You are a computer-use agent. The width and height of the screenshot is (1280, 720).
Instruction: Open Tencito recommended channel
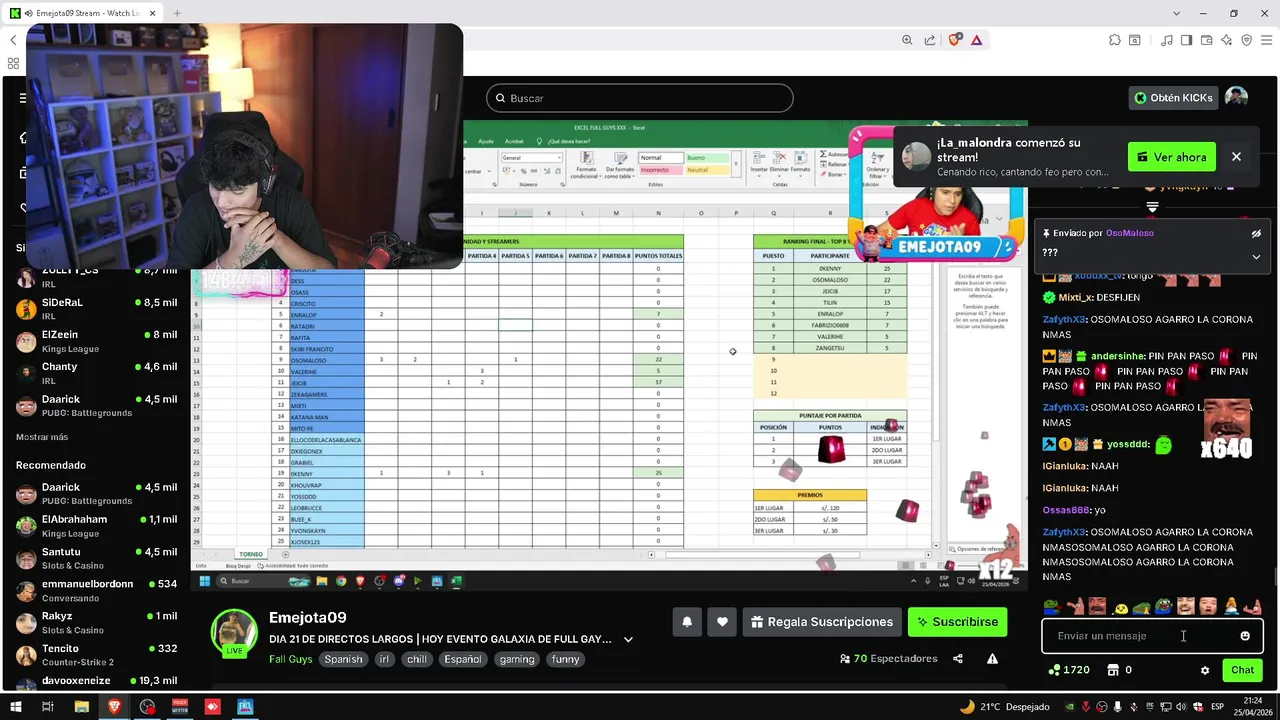pos(97,655)
